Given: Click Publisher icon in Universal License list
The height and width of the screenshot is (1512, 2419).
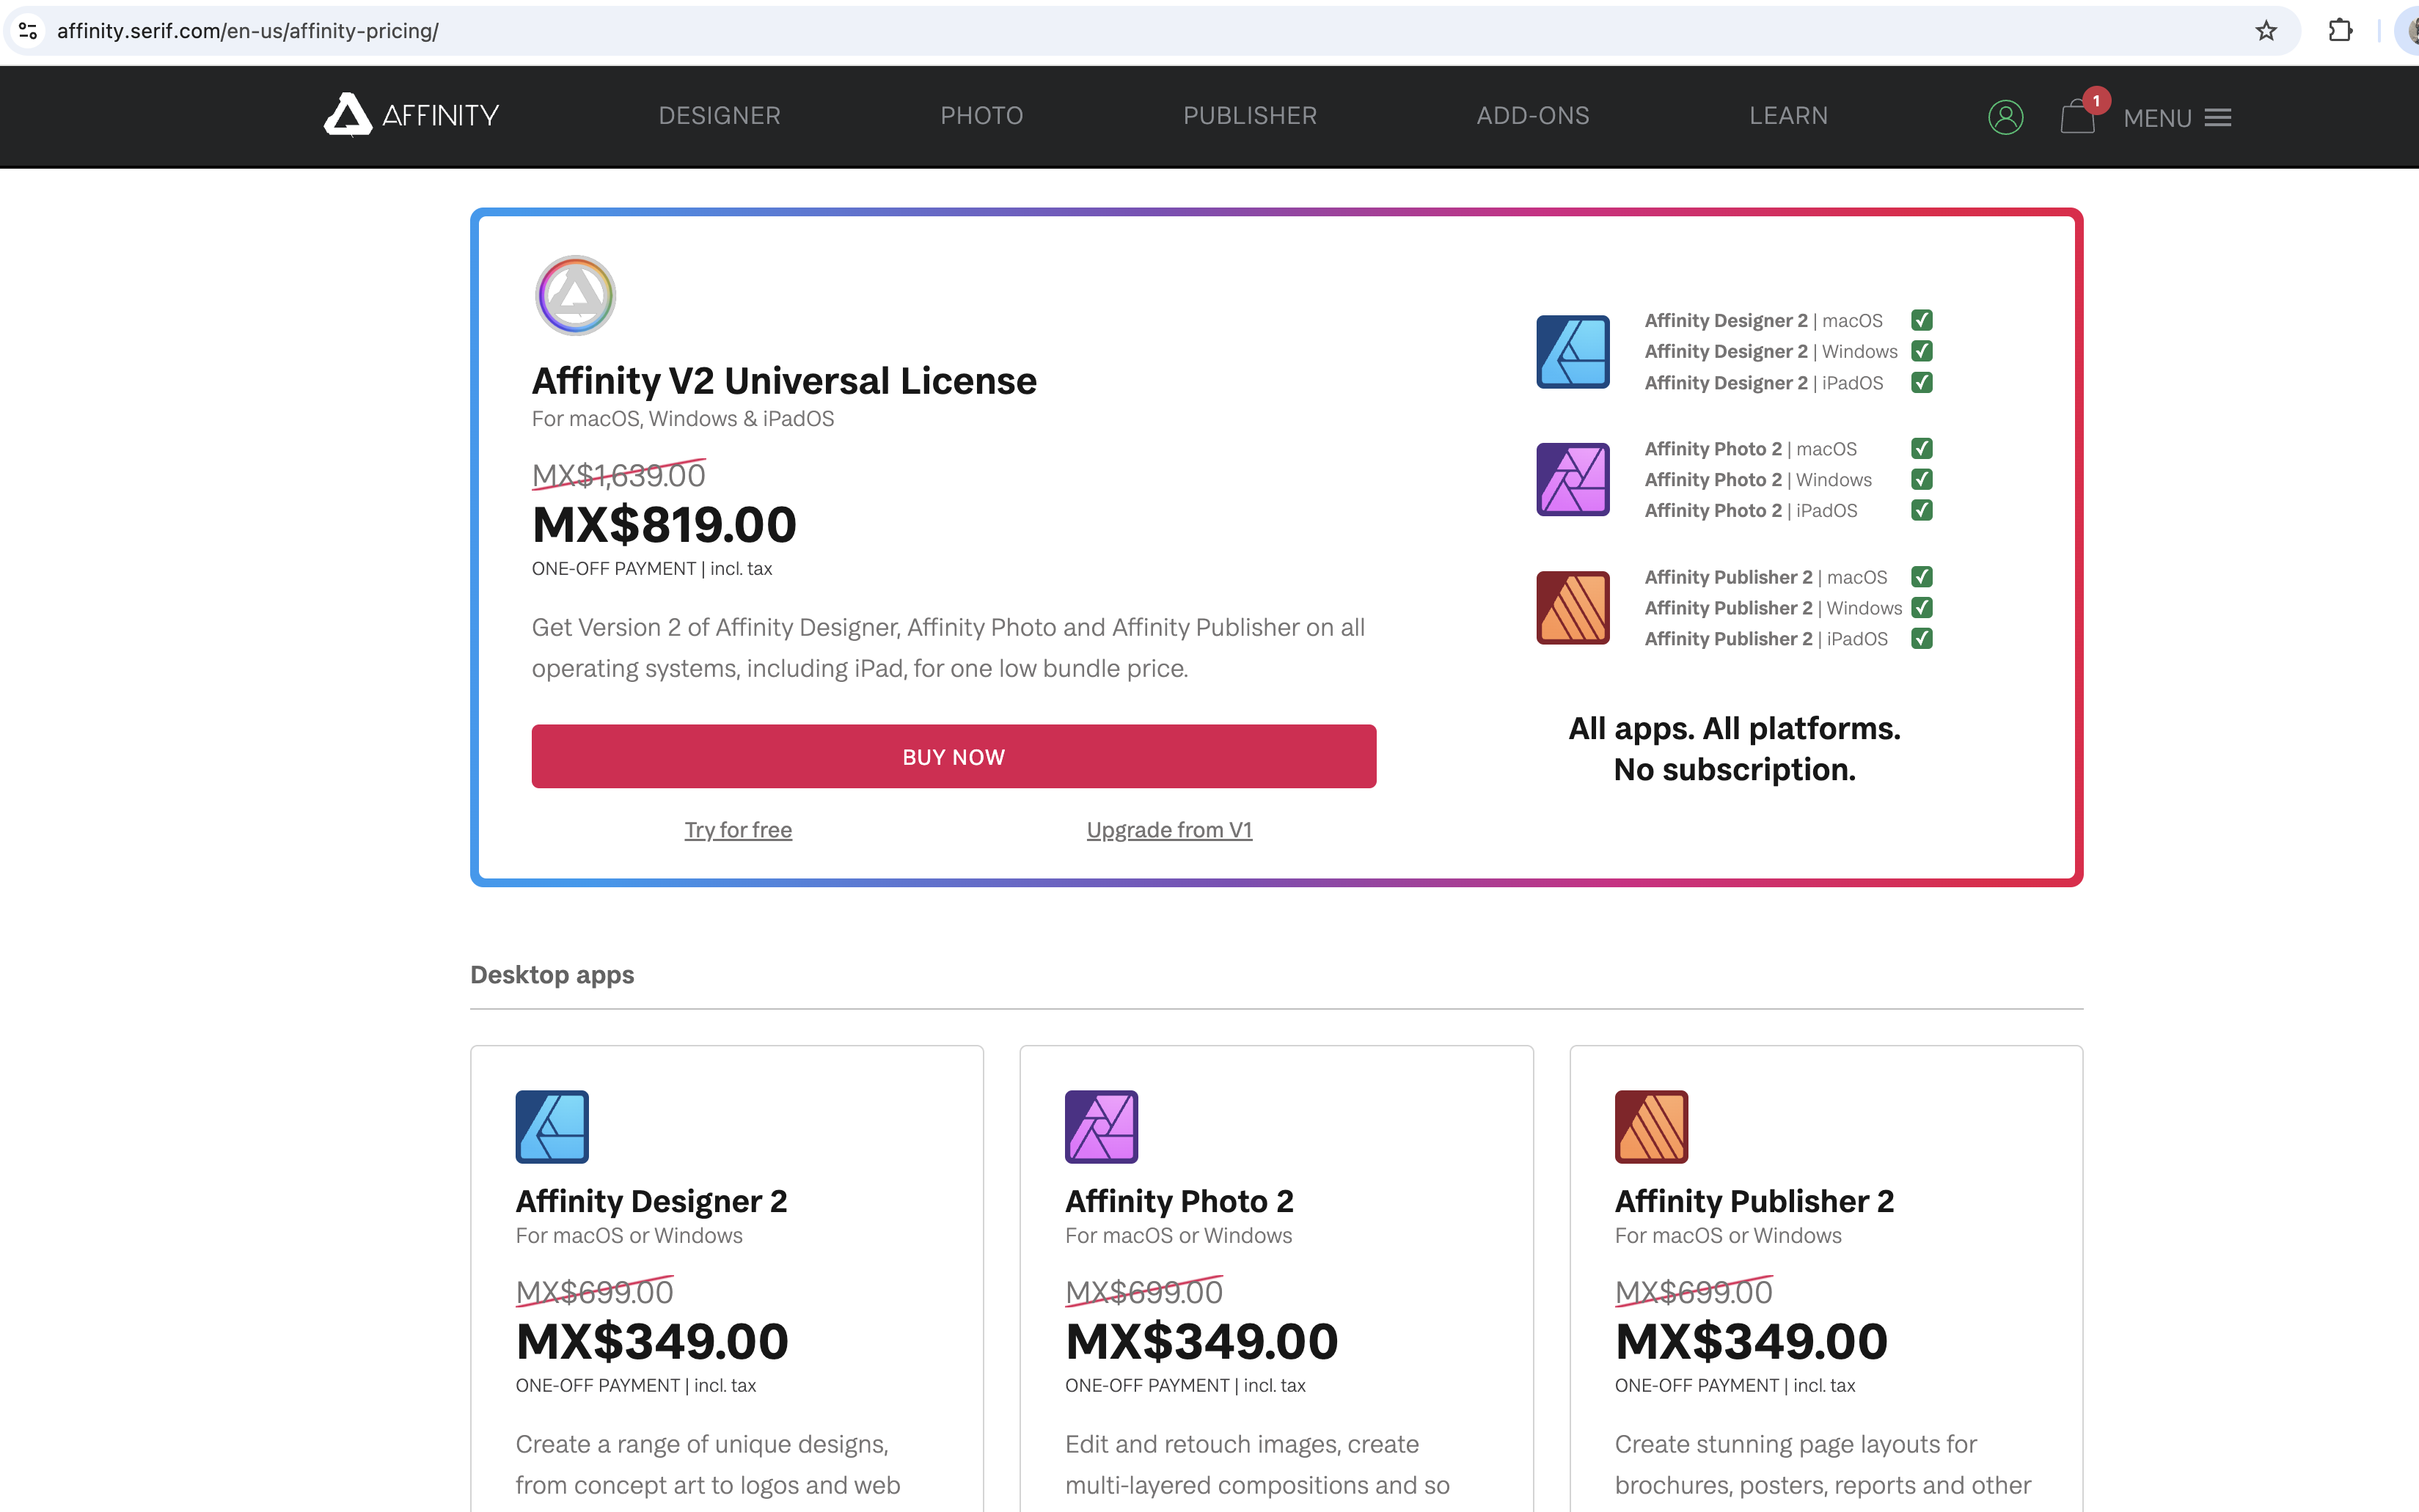Looking at the screenshot, I should 1573,608.
